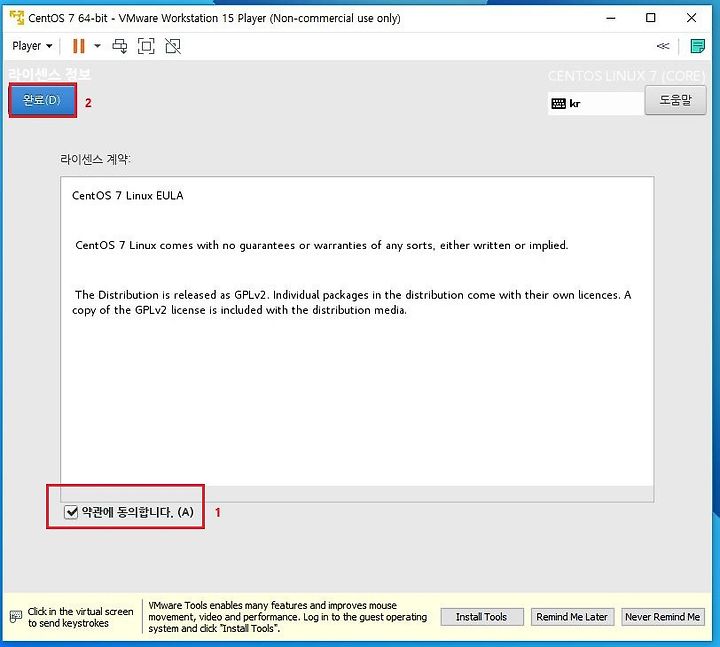
Task: Enter full screen mode
Action: [146, 46]
